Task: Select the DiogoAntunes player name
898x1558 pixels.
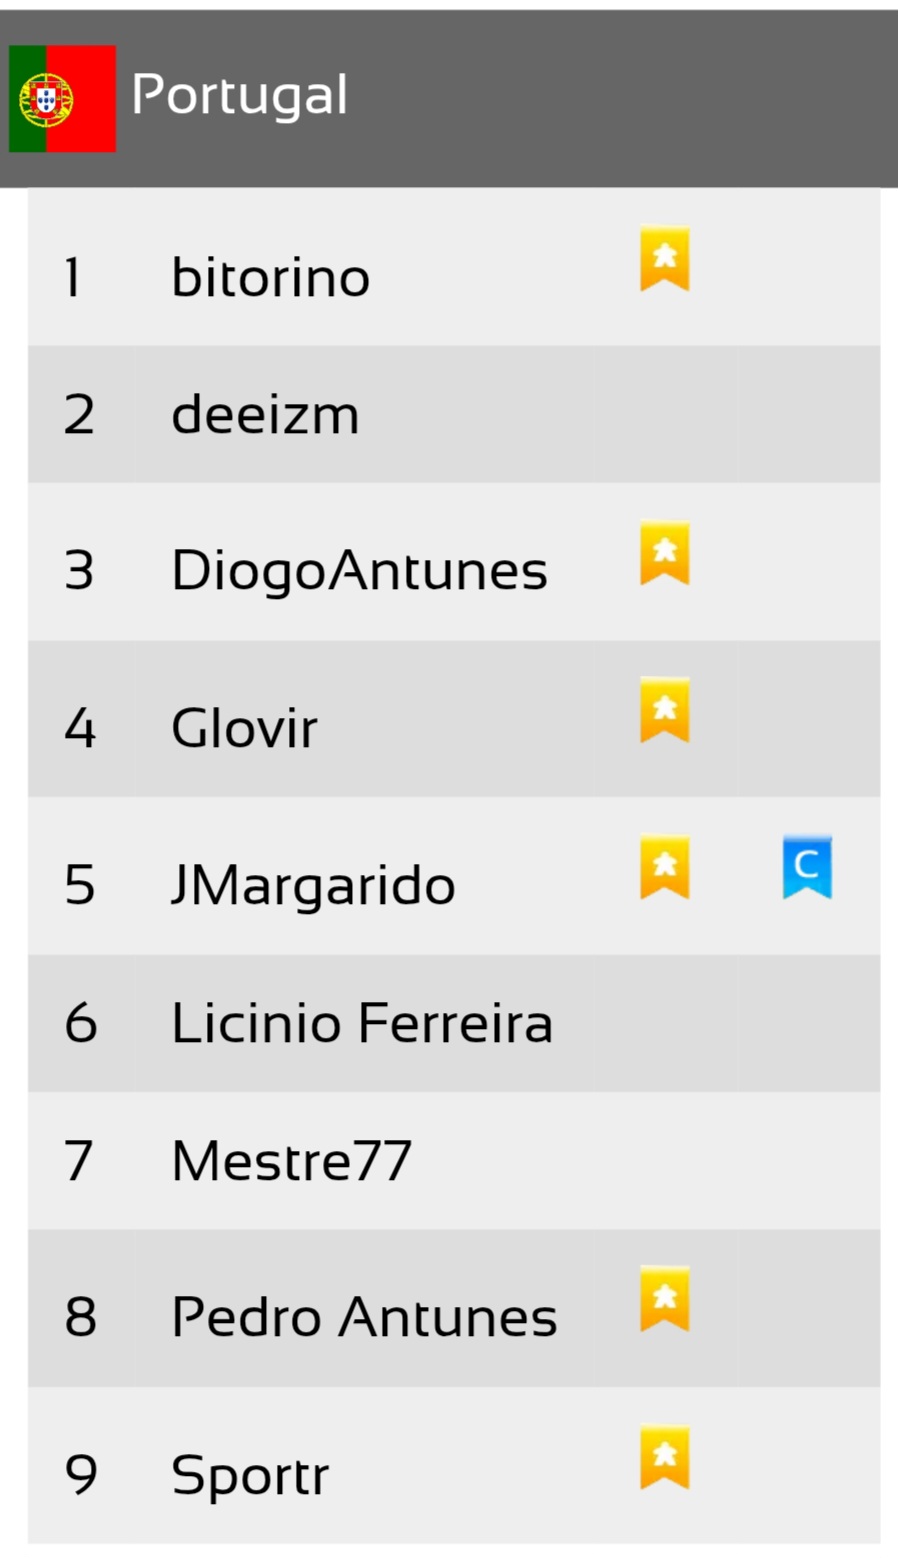Action: (359, 571)
